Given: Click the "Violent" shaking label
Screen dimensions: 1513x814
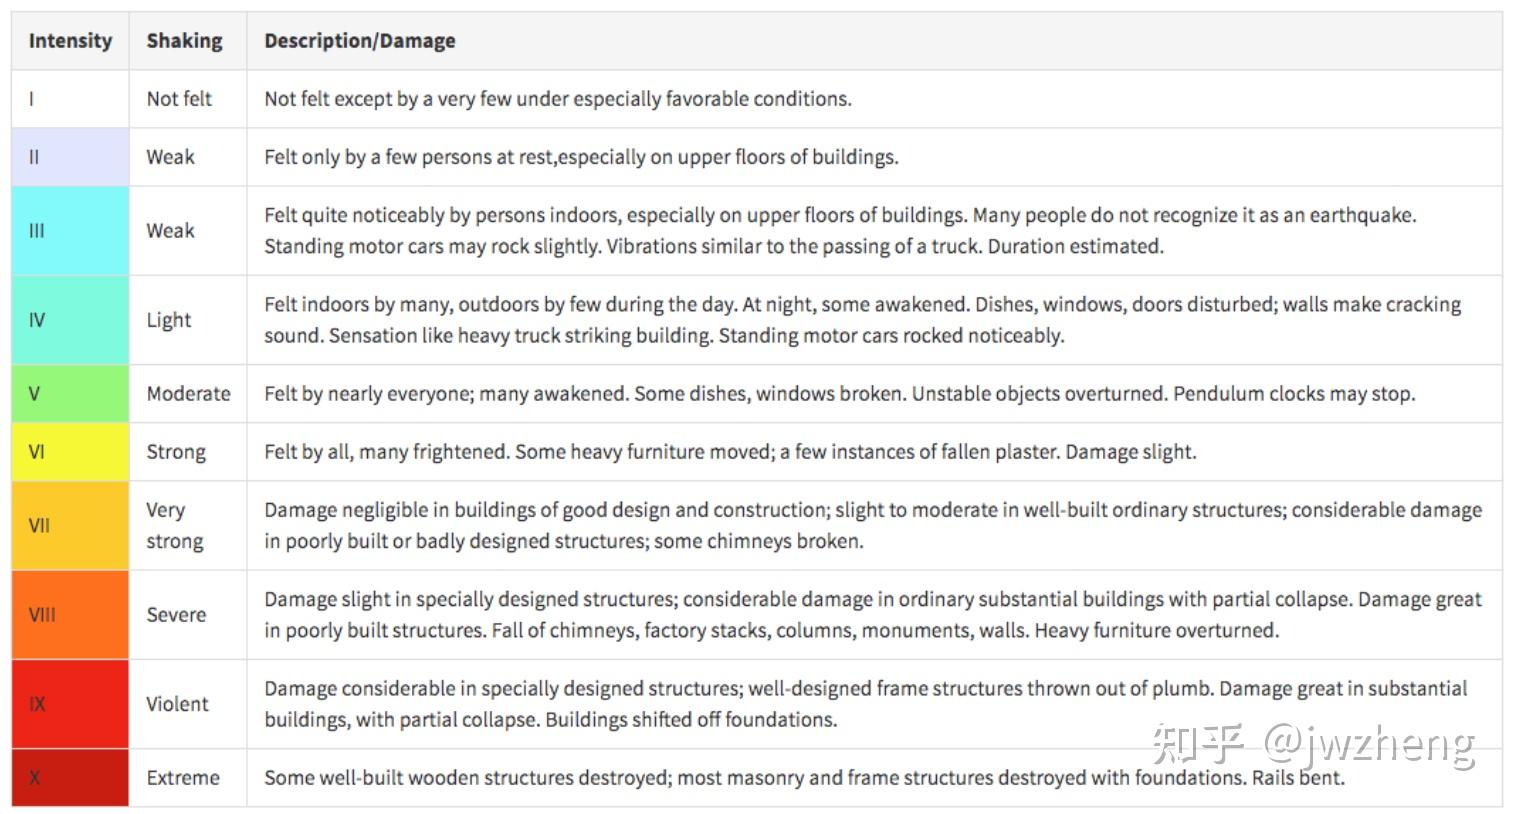Looking at the screenshot, I should pos(178,703).
